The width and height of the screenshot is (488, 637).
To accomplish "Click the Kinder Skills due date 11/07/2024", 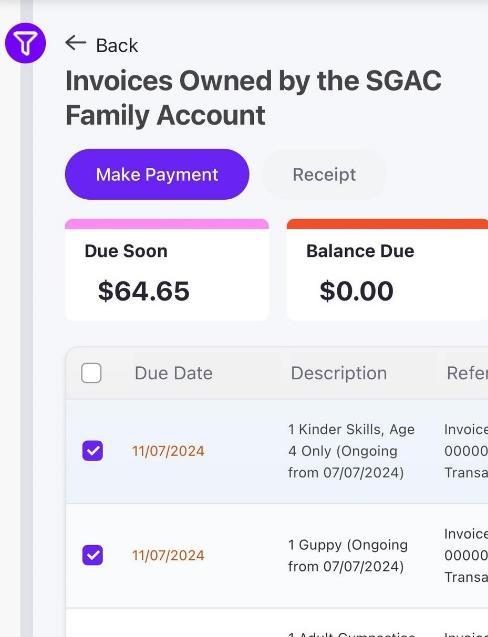I will 168,451.
